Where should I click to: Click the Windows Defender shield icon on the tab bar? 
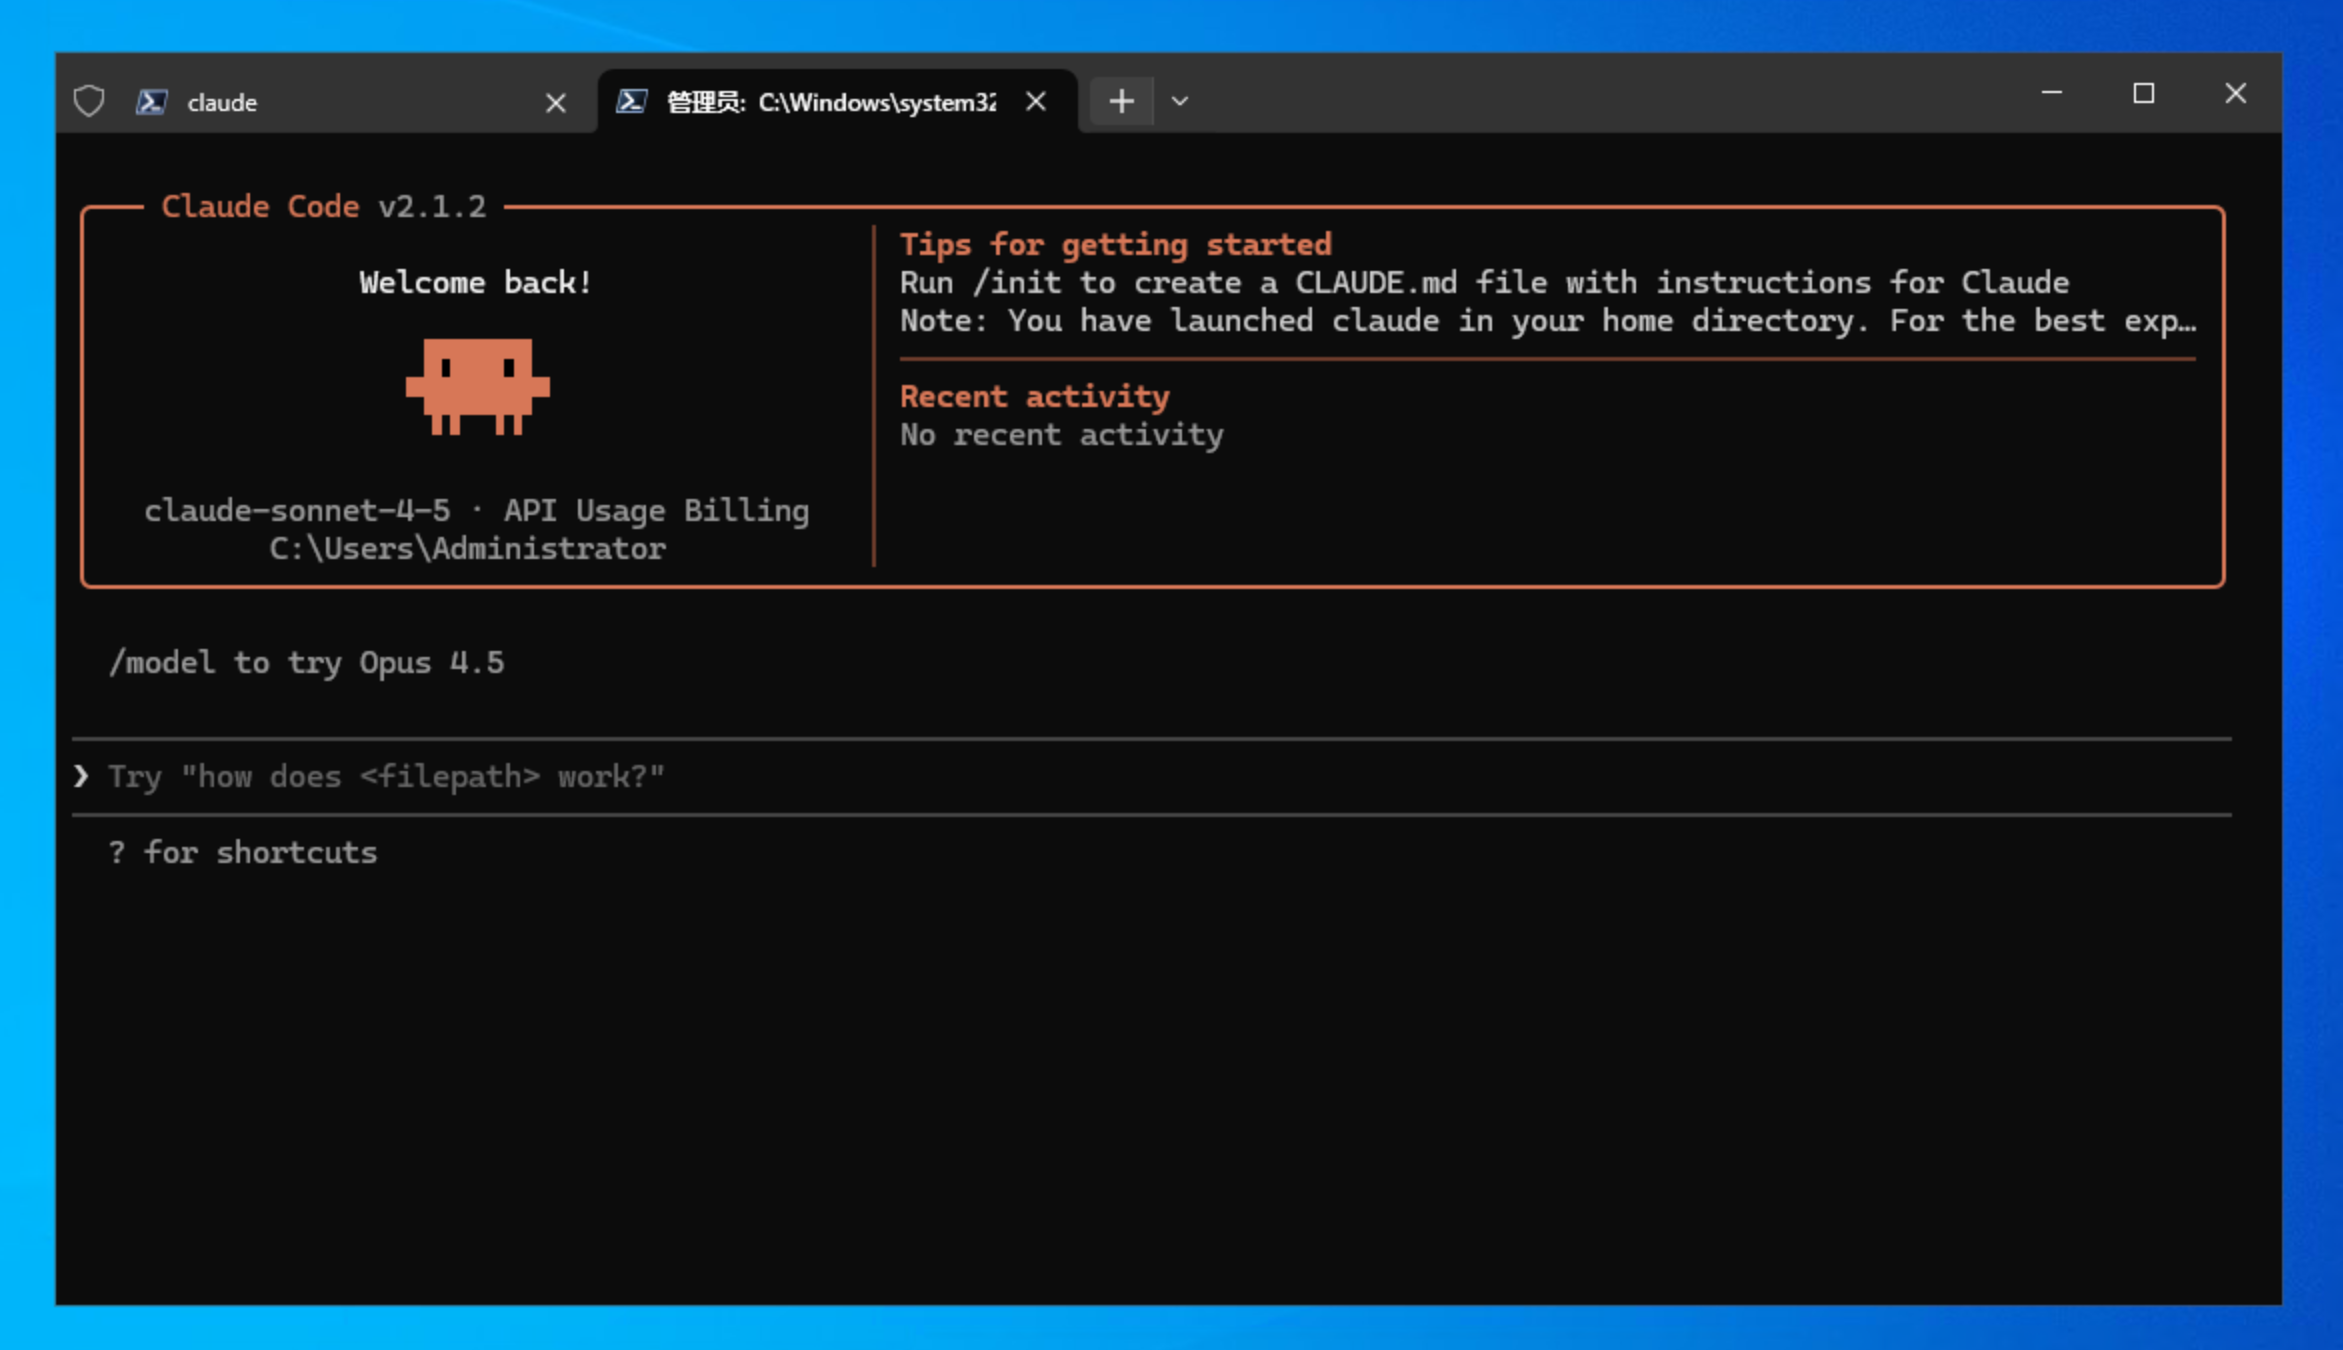[88, 100]
